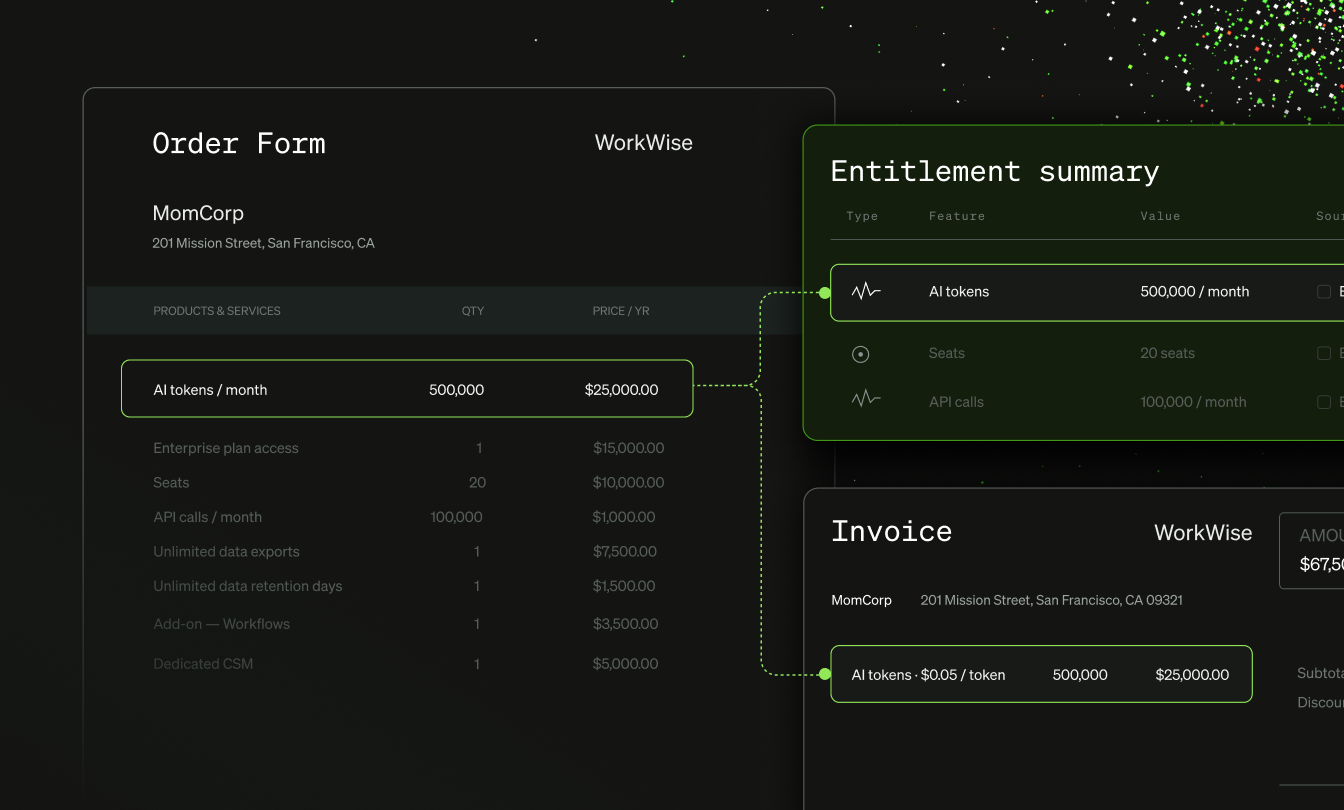Image resolution: width=1344 pixels, height=810 pixels.
Task: Select the 'API calls / month' line item
Action: [207, 517]
